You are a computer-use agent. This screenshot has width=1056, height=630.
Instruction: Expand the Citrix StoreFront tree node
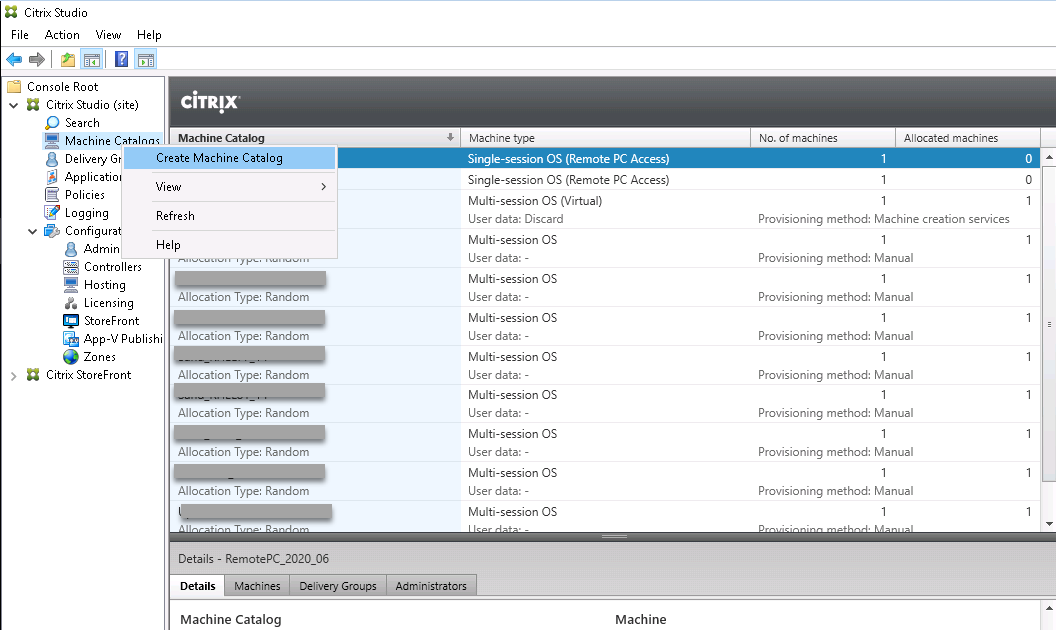click(x=14, y=376)
